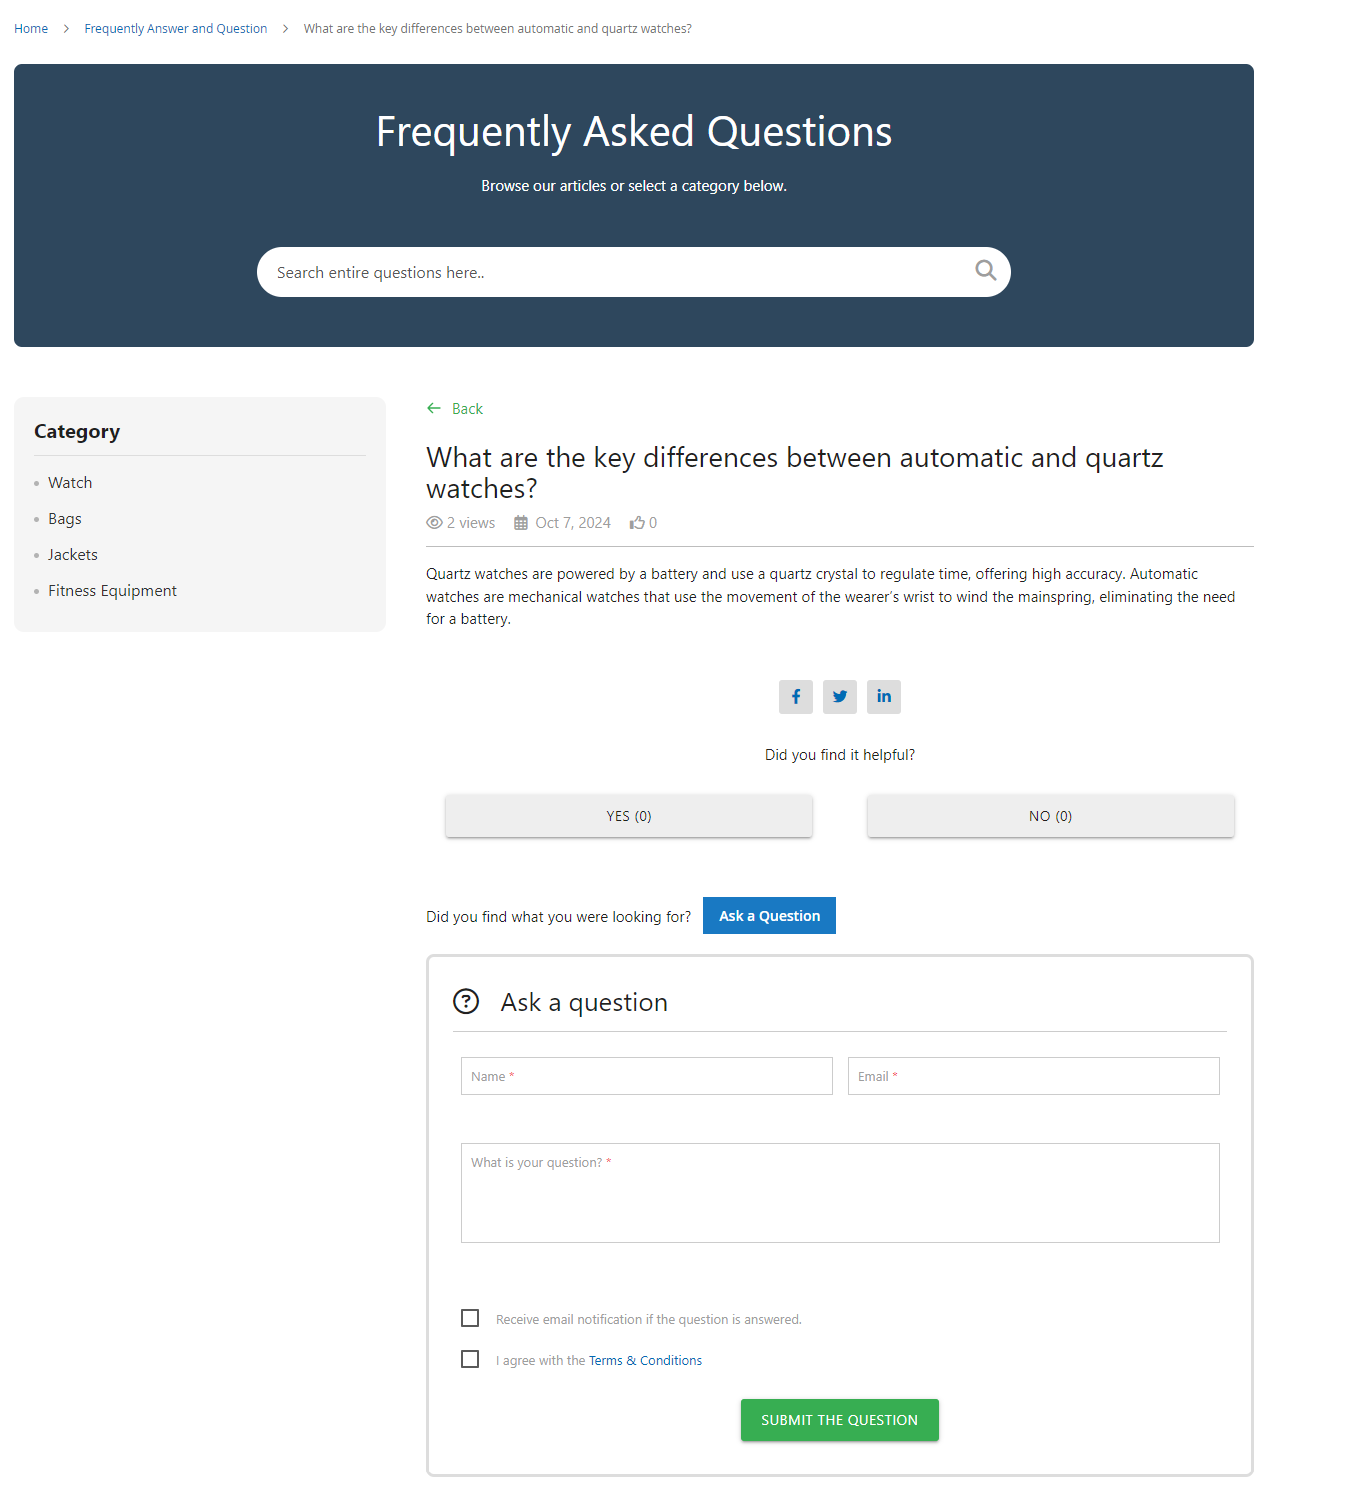Focus the Email input field
Screen dimensions: 1370x1500
(1034, 1076)
